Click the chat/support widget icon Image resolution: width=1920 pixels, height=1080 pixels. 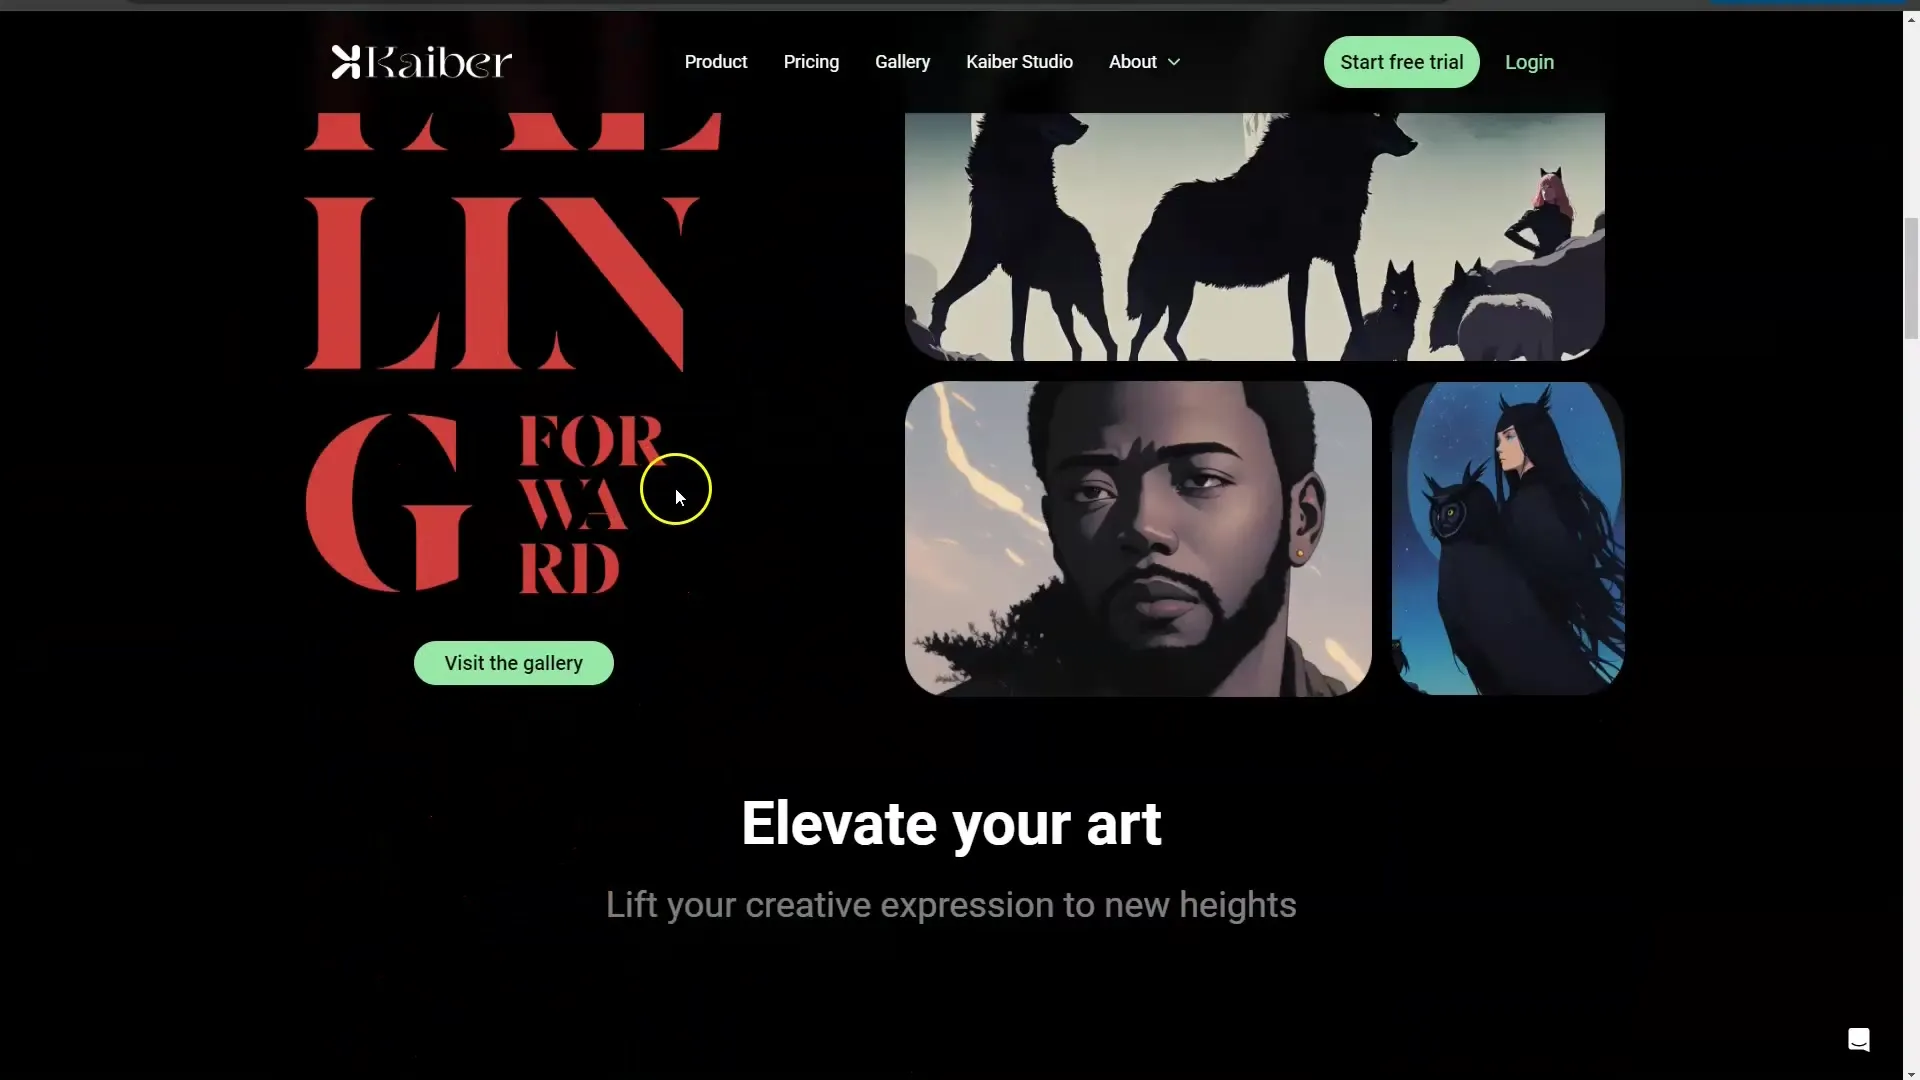[x=1859, y=1040]
